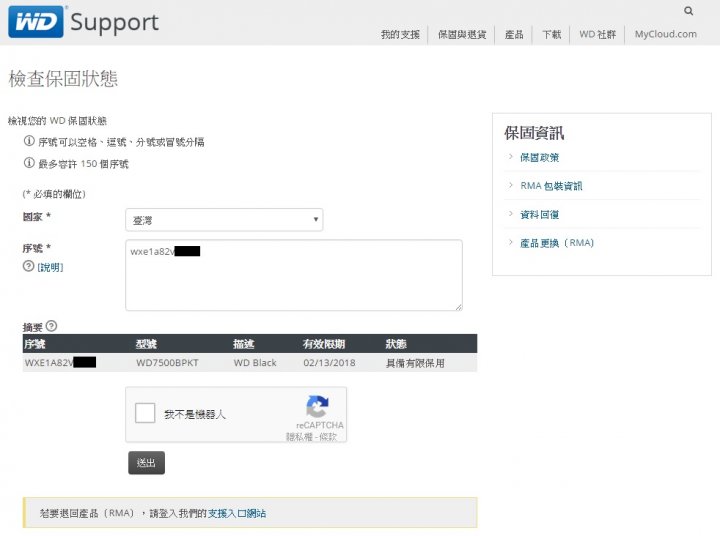Grab the textarea resize handle corner

click(459, 307)
